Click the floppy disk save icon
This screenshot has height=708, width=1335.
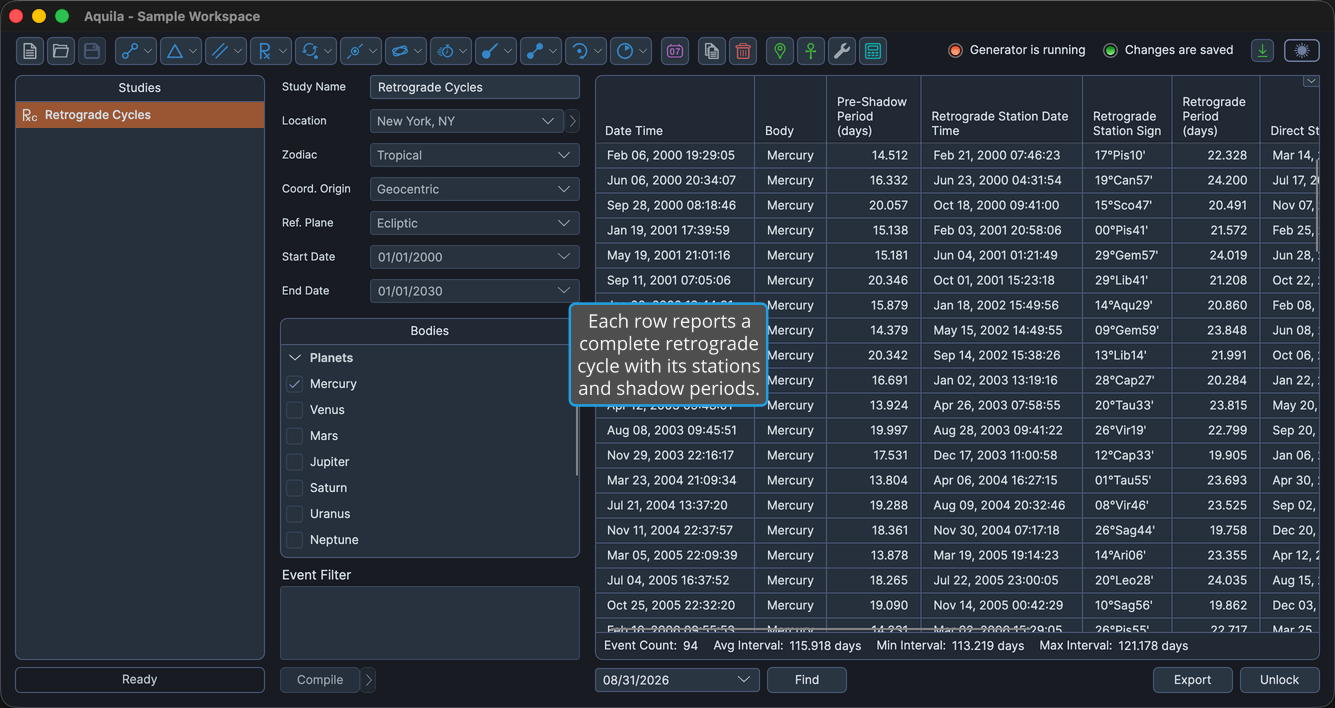coord(92,51)
